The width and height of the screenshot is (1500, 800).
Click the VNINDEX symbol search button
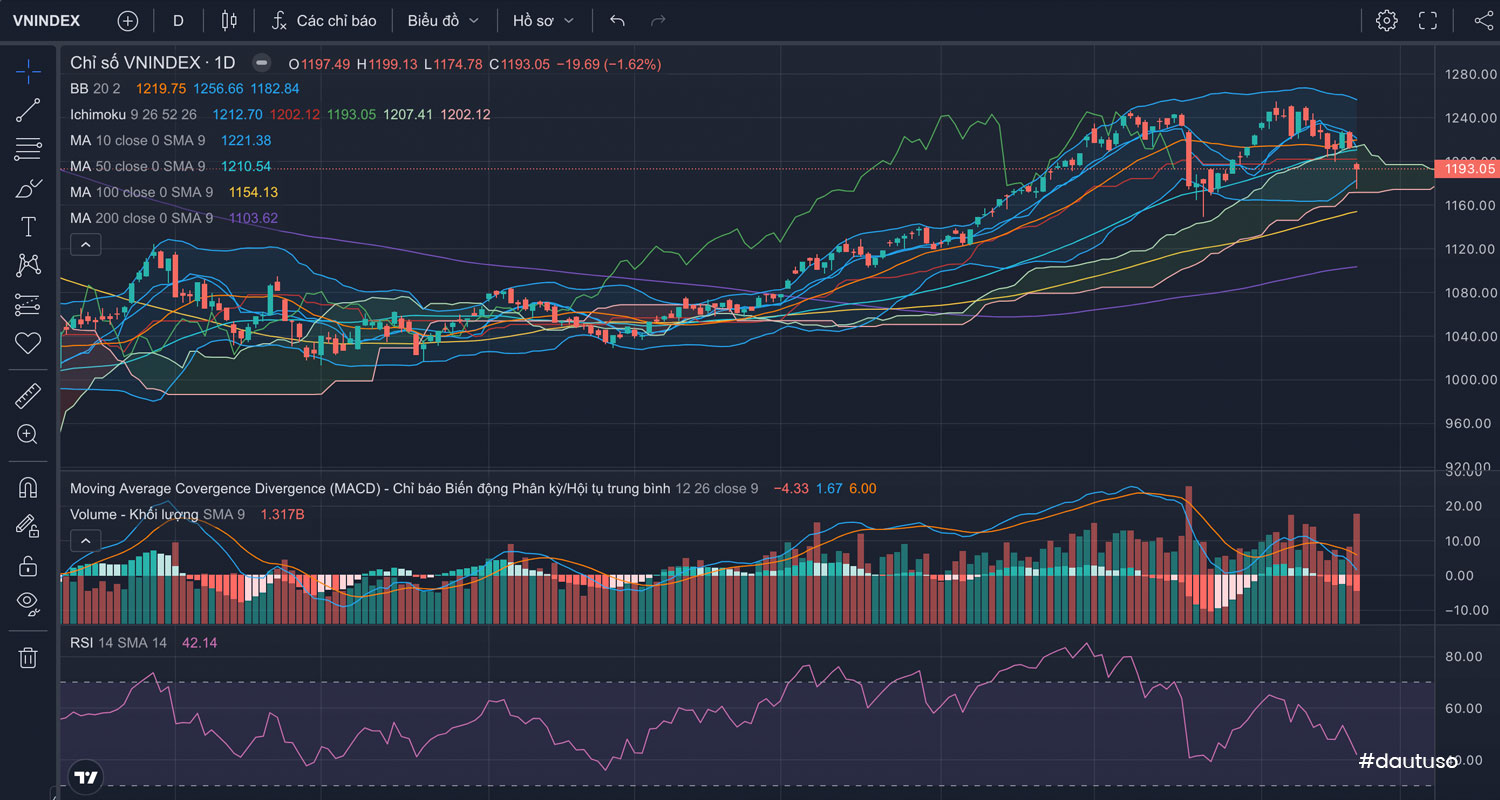pos(47,20)
